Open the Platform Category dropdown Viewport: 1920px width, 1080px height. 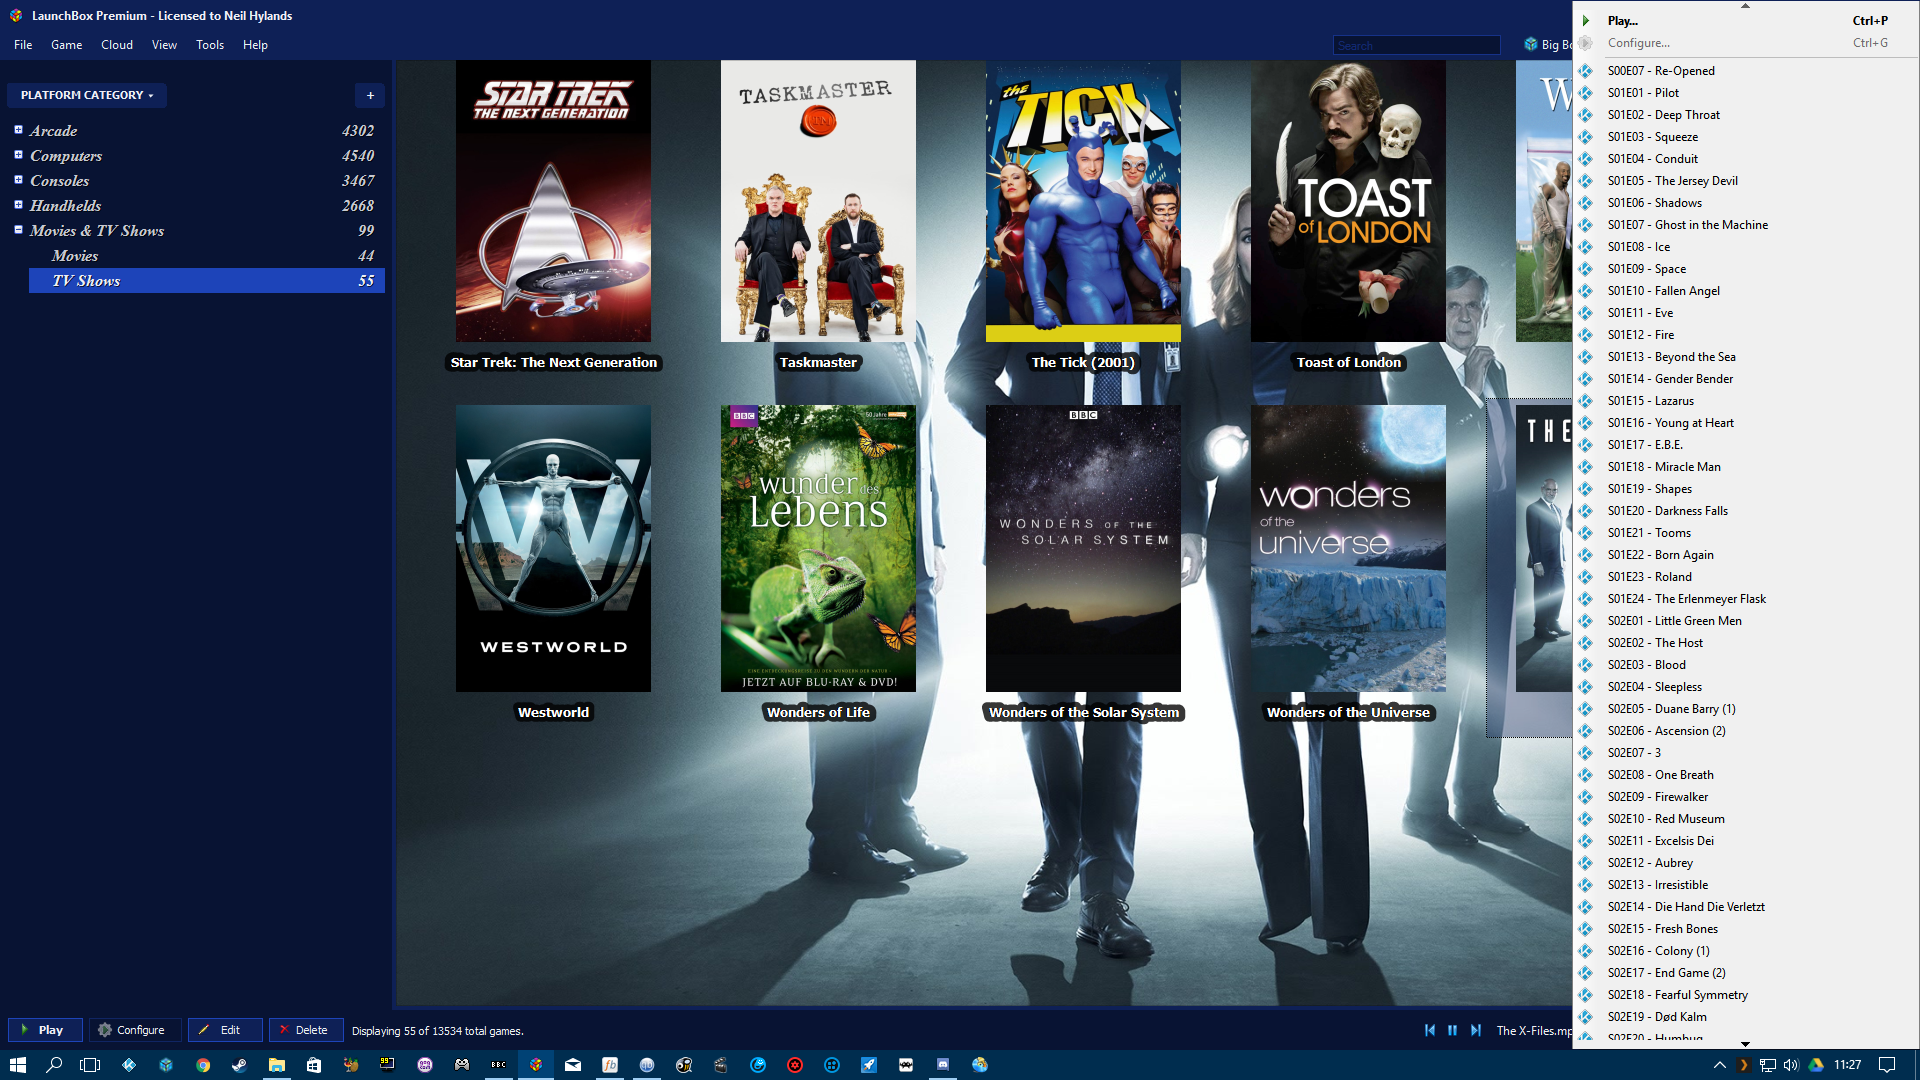[x=87, y=95]
